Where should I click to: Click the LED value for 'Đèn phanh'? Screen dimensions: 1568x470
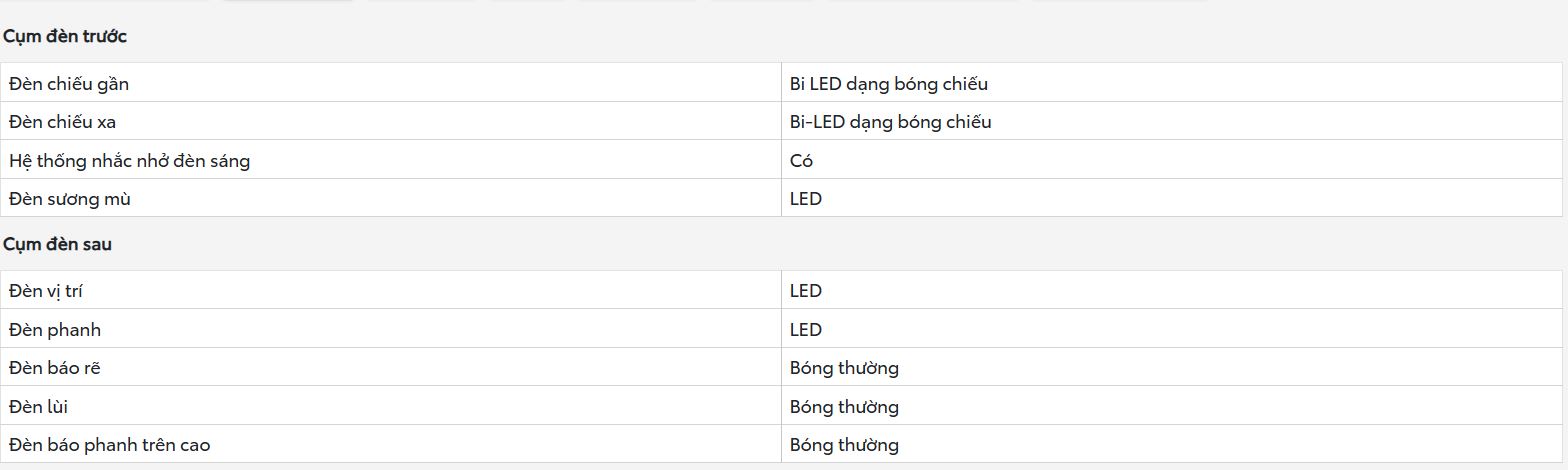click(x=806, y=330)
